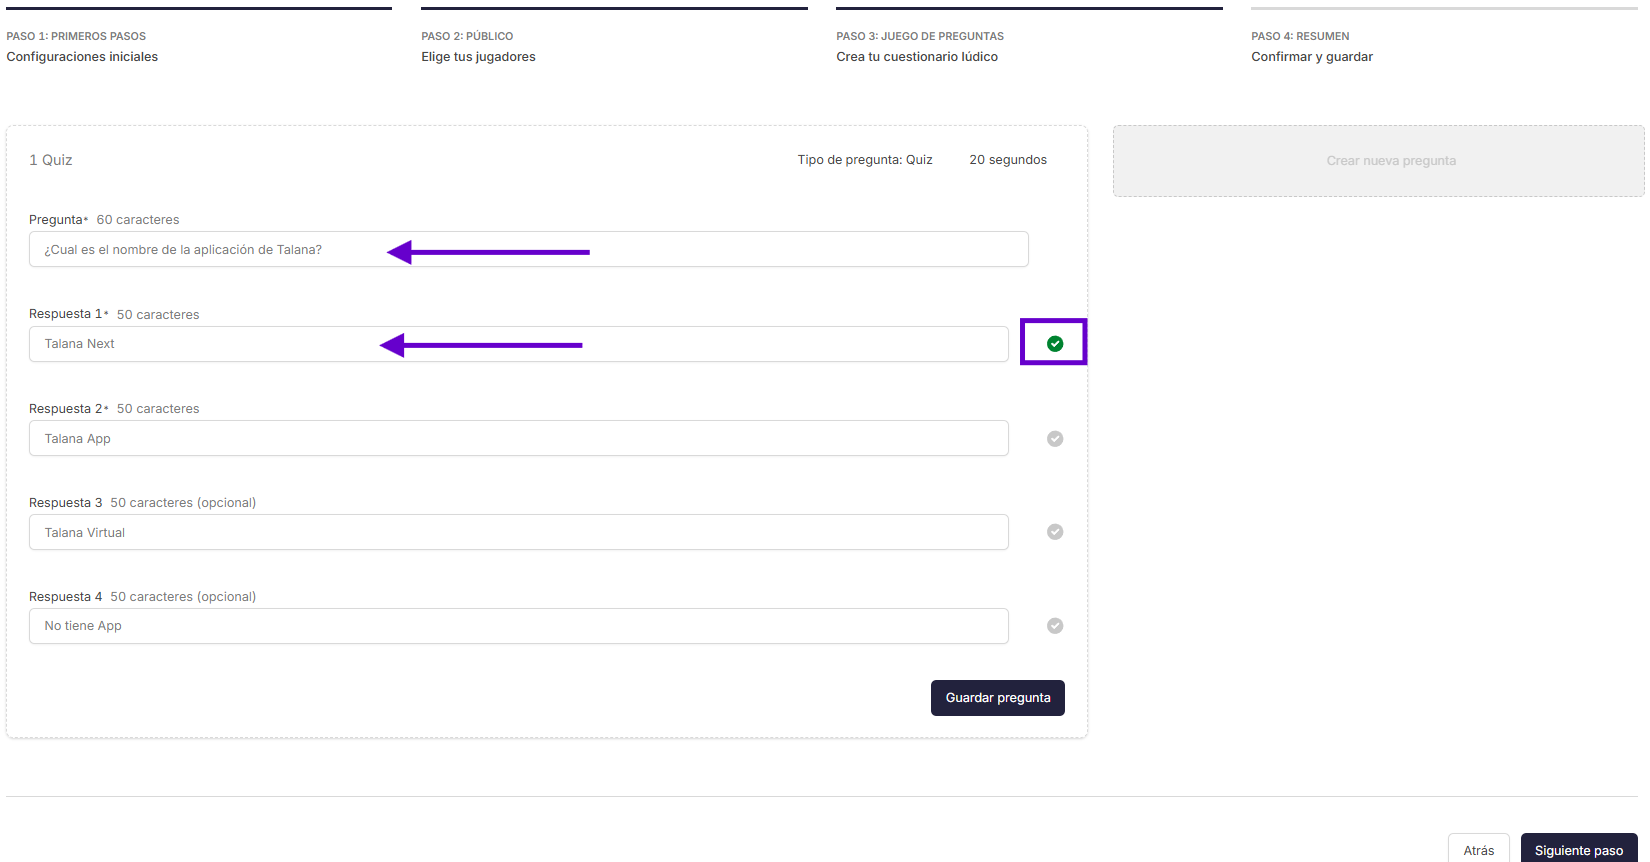
Task: Click the 'Crea tu cuestionario lúdico' subtitle
Action: click(x=917, y=57)
